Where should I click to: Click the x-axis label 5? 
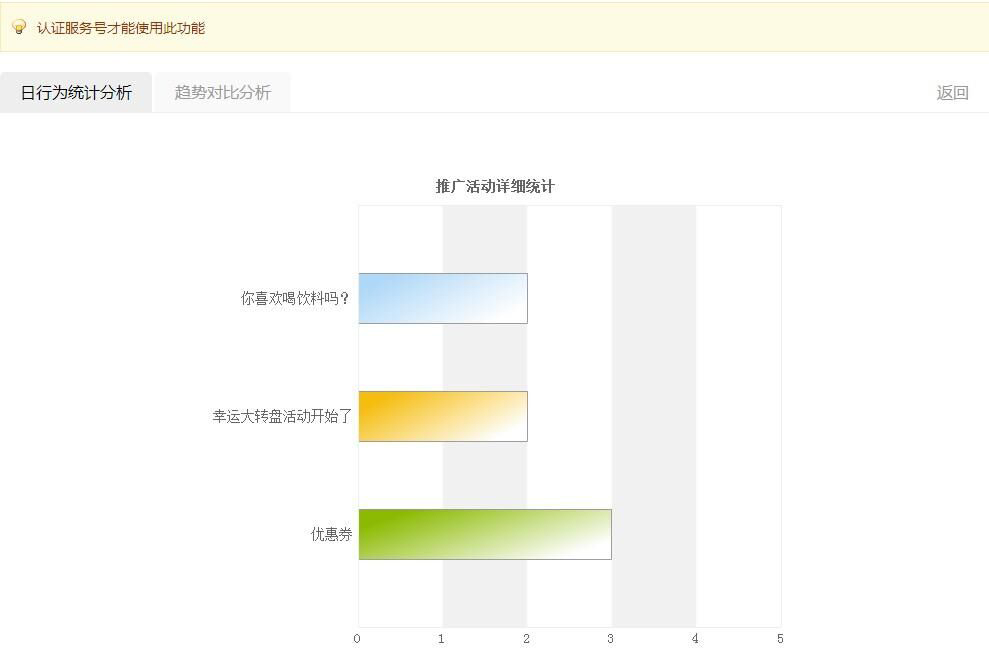780,639
